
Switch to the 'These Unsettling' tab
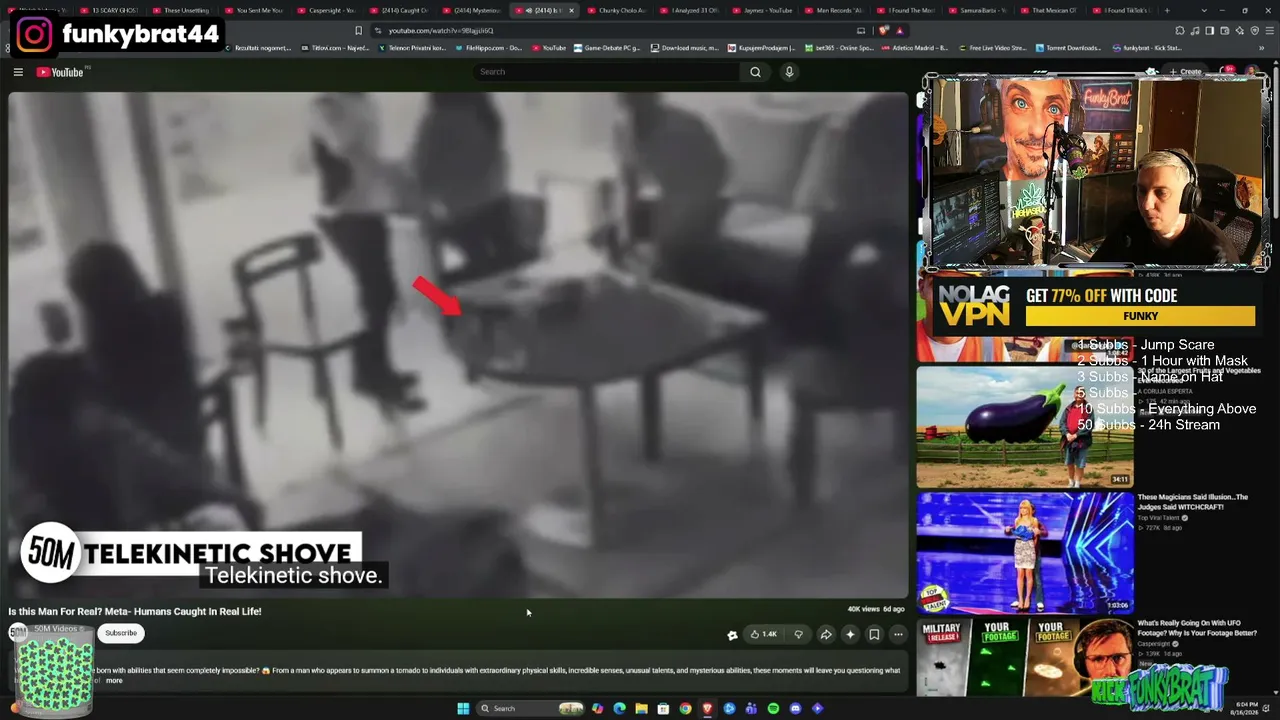coord(181,10)
